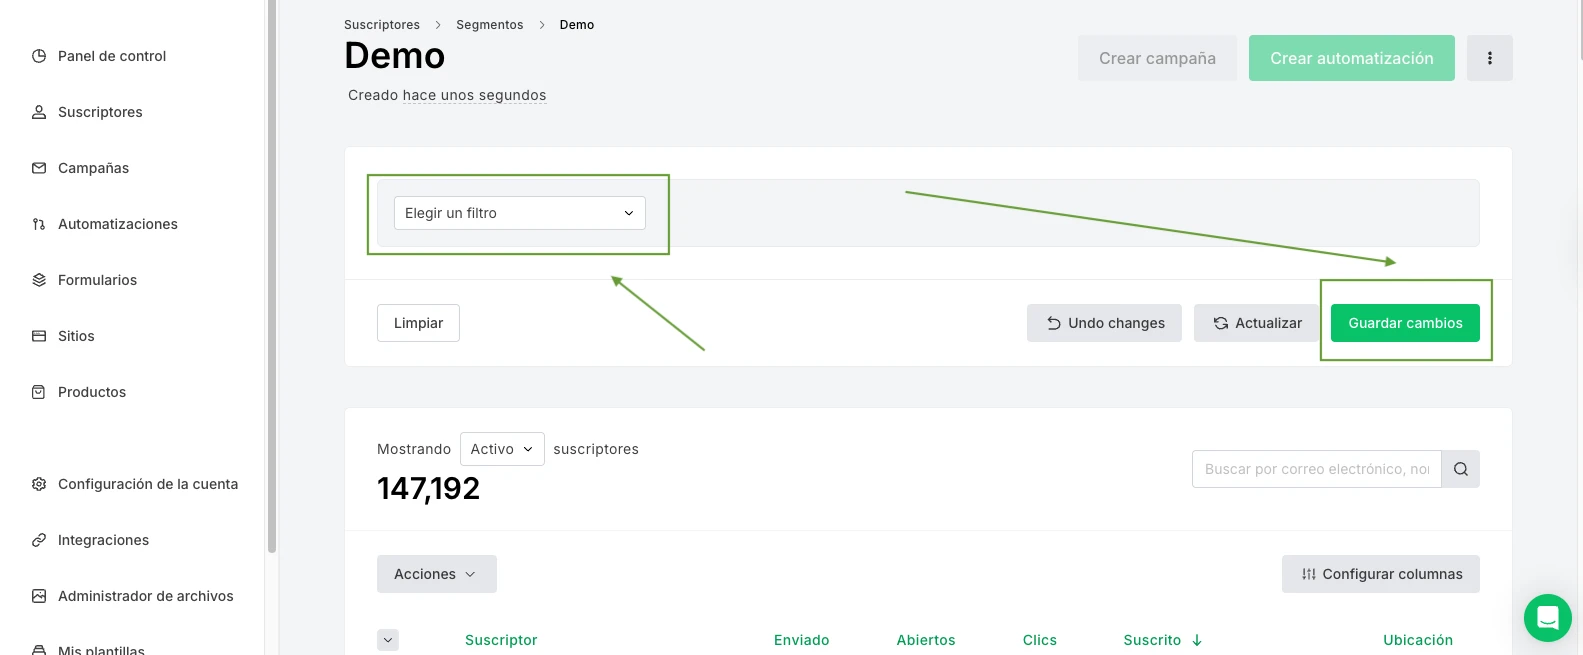
Task: Open the select-all rows dropdown in table header
Action: (388, 640)
